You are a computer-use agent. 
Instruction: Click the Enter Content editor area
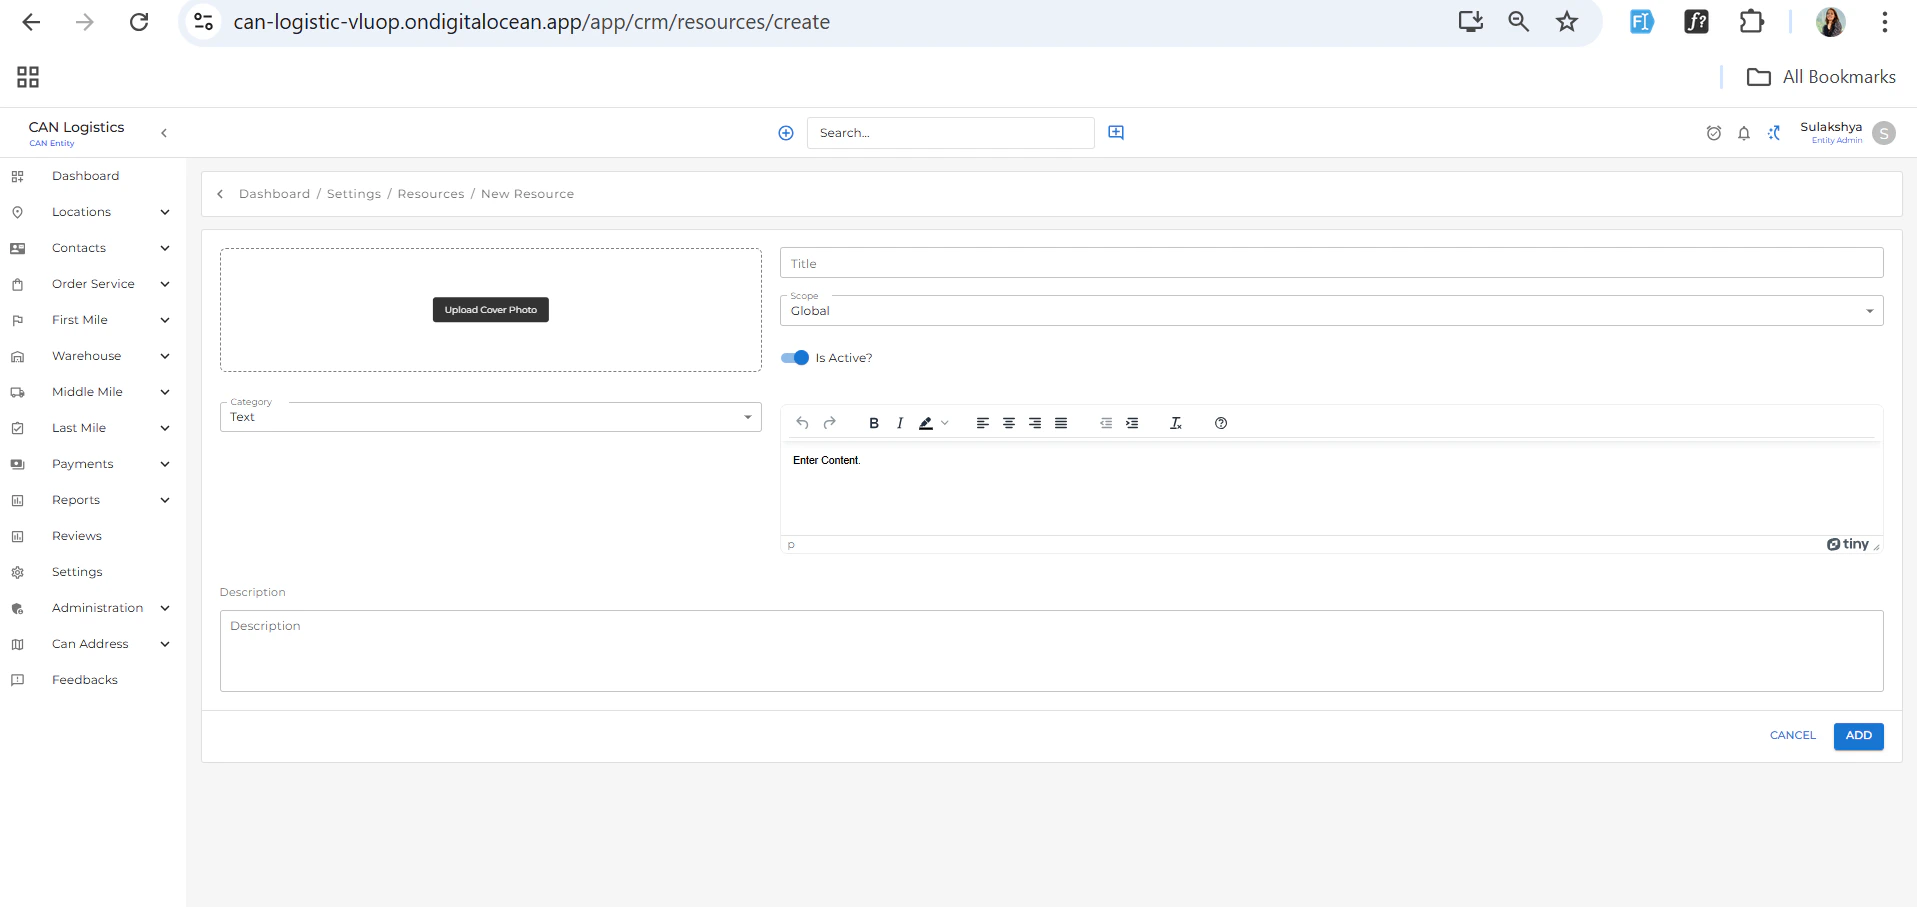point(1331,488)
